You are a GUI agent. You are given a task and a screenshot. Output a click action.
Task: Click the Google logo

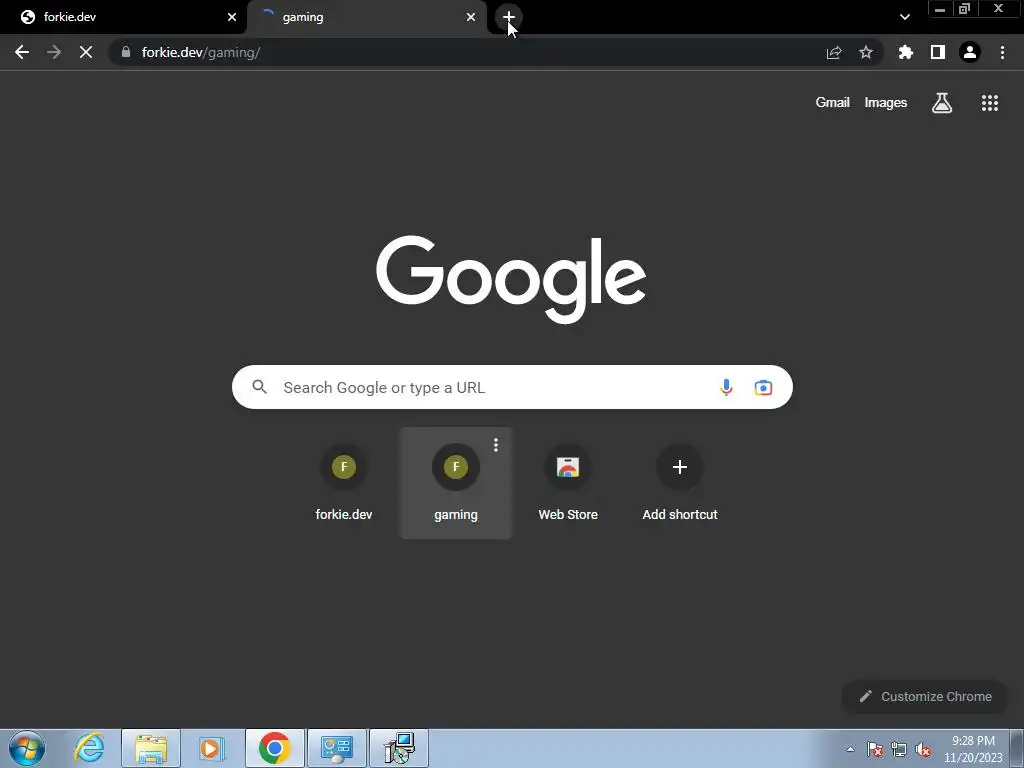(x=511, y=280)
